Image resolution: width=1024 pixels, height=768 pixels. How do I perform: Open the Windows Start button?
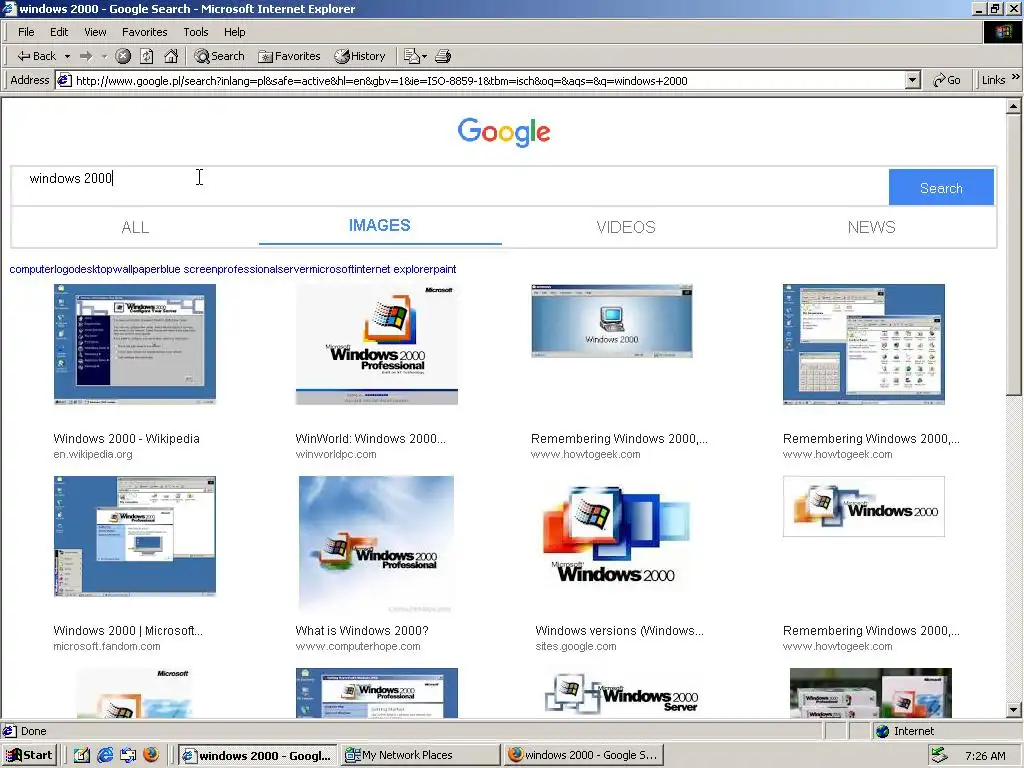[x=29, y=755]
